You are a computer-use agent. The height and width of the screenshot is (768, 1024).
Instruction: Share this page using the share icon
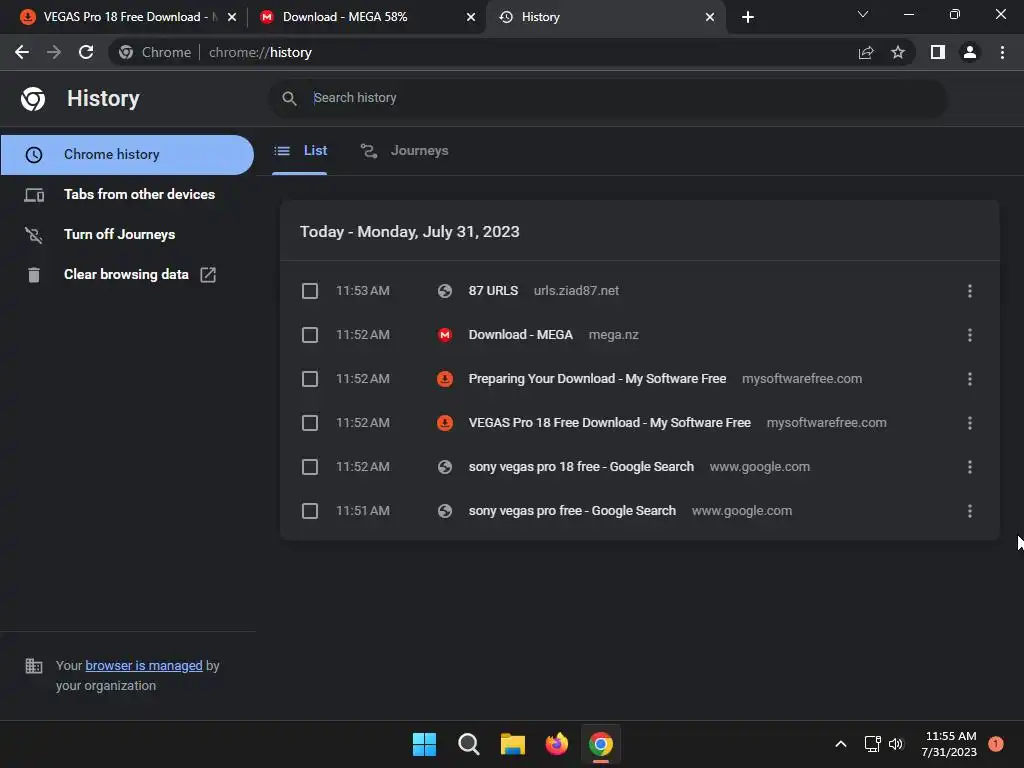coord(866,52)
